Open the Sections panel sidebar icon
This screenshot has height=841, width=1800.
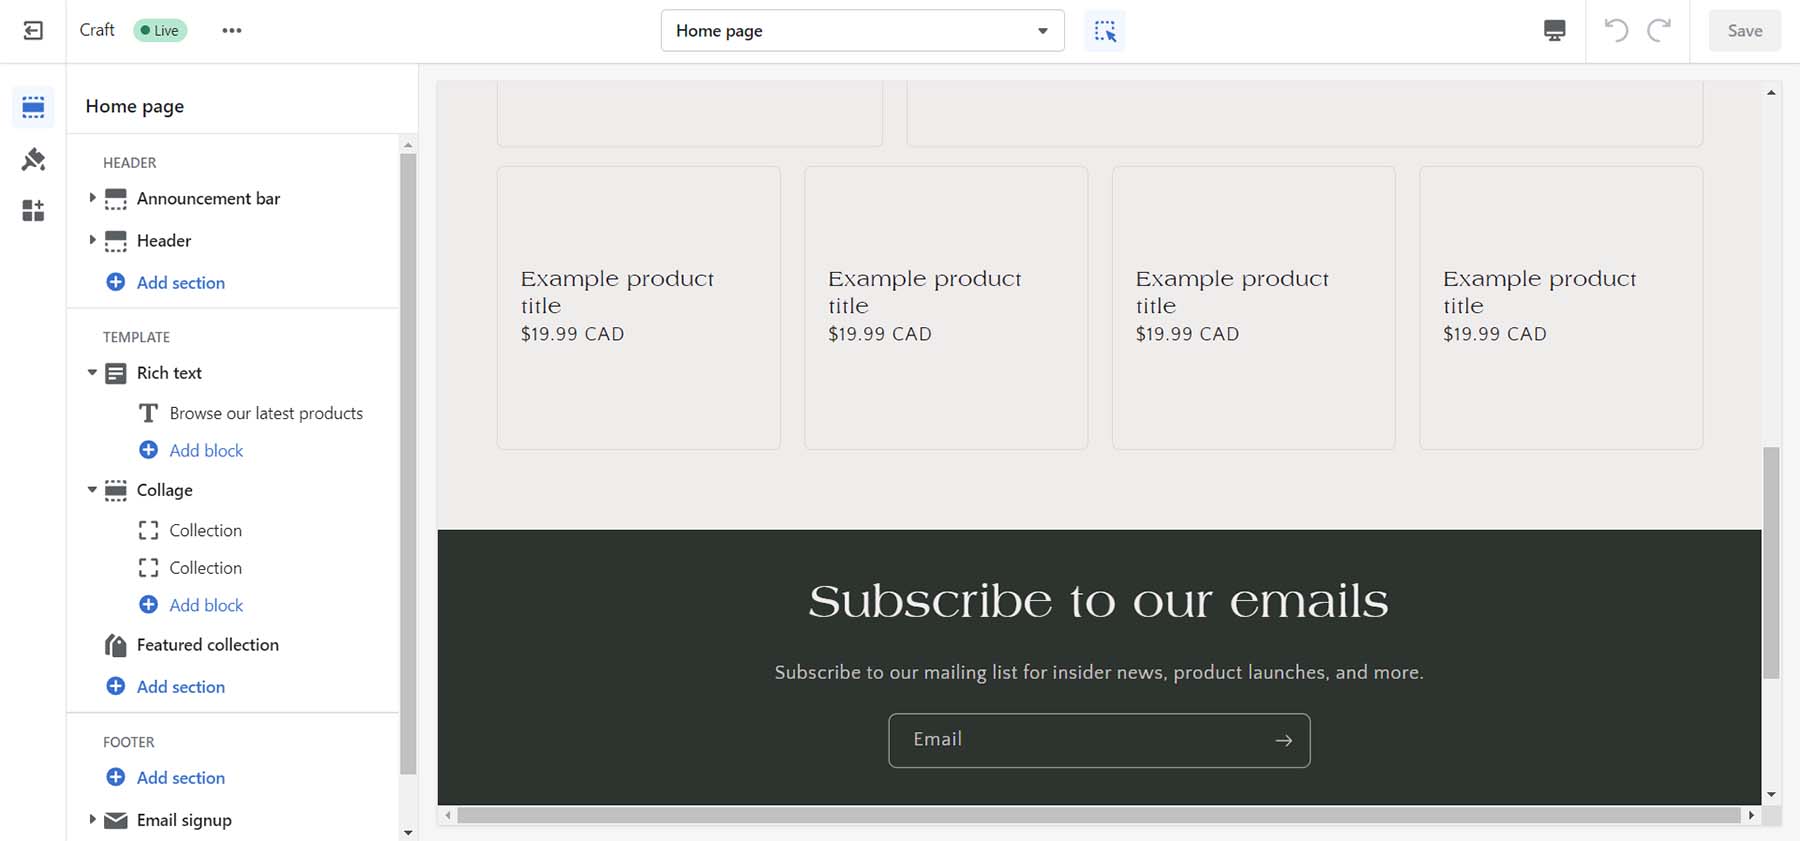click(33, 107)
